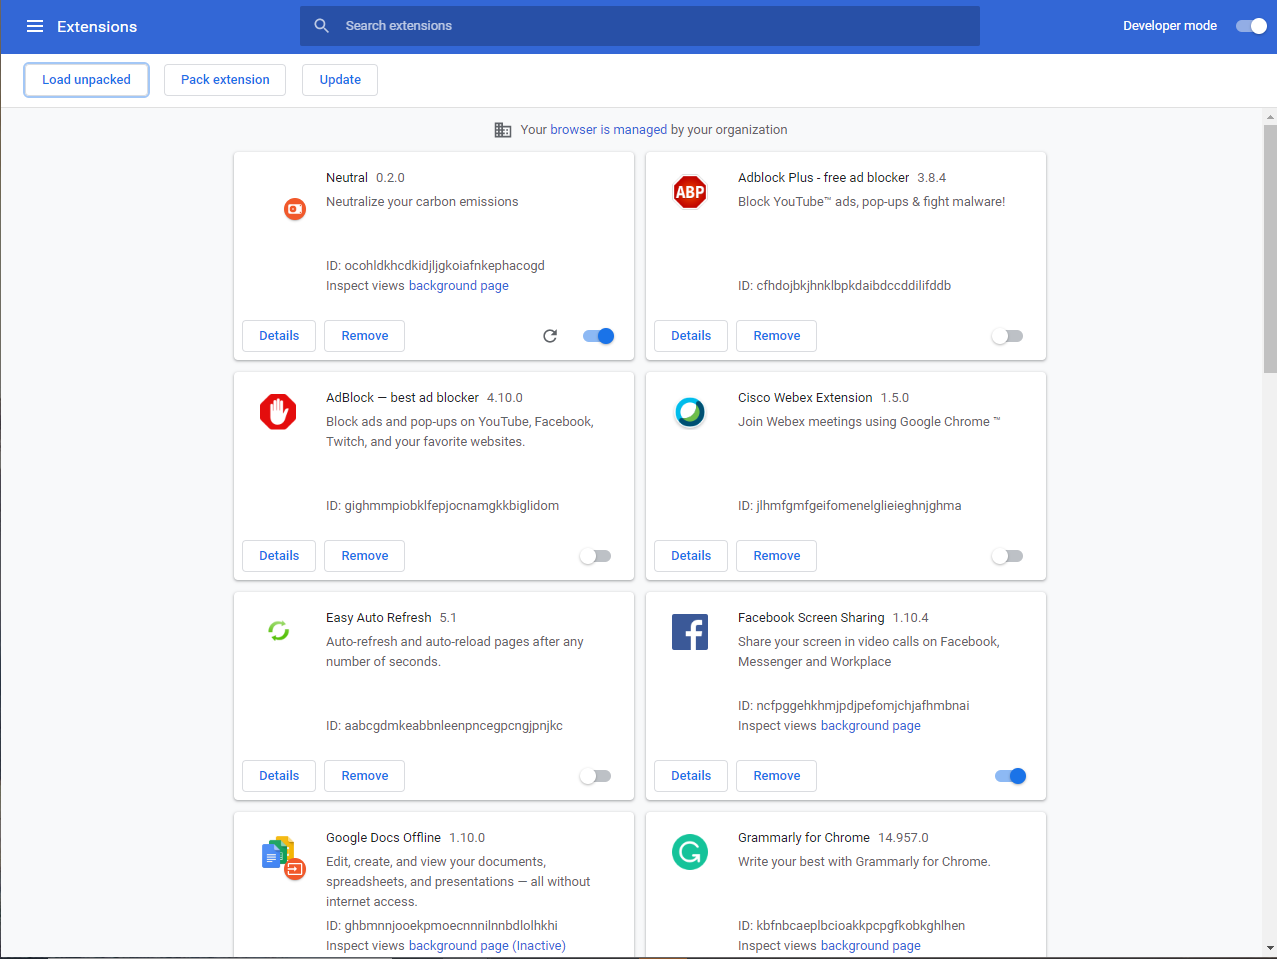Image resolution: width=1277 pixels, height=959 pixels.
Task: Click 'Neutralize your carbon emissions' description
Action: pos(422,202)
